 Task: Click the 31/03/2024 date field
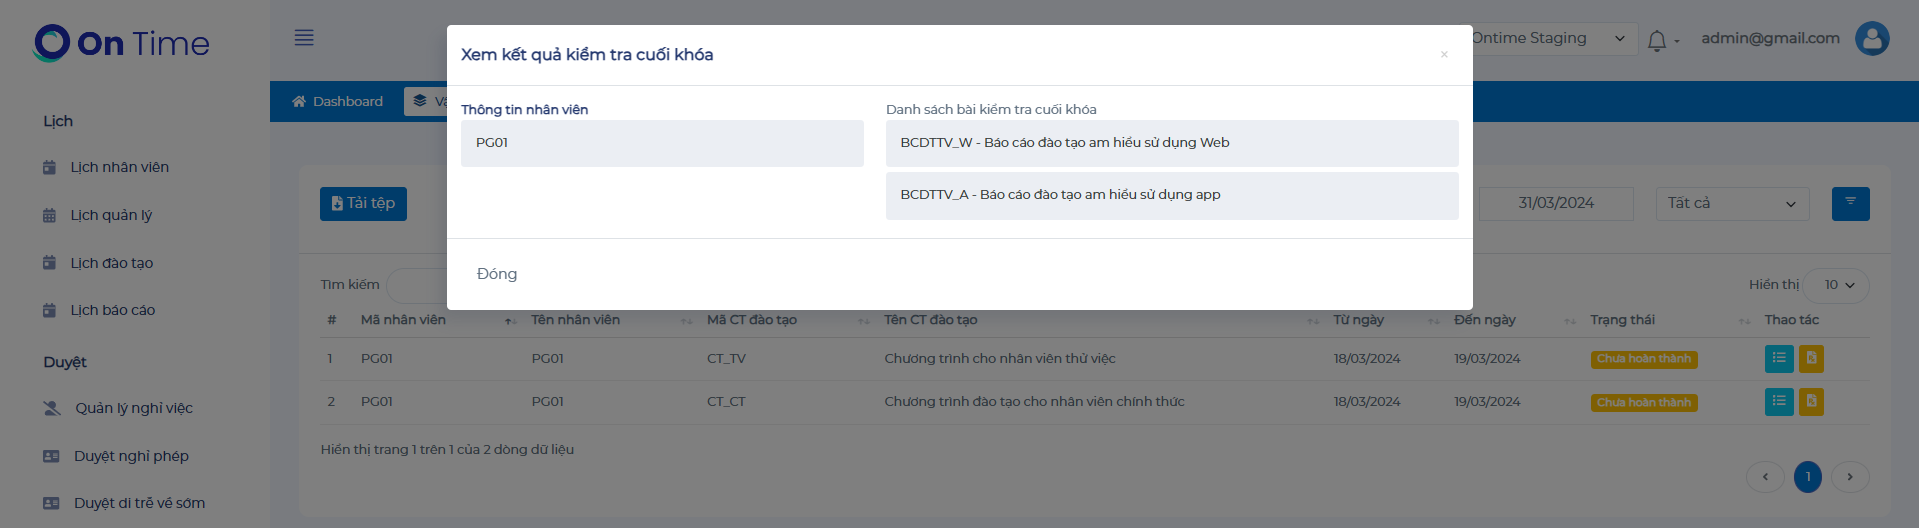click(x=1555, y=204)
